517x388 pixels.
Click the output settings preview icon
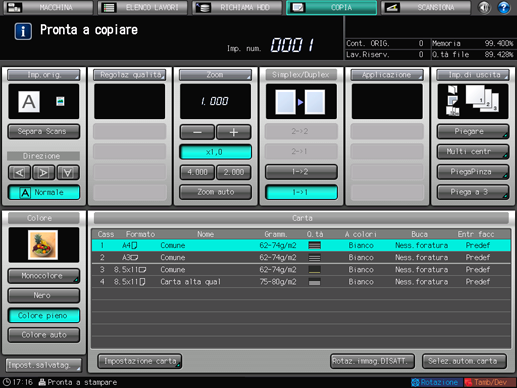pyautogui.click(x=473, y=101)
